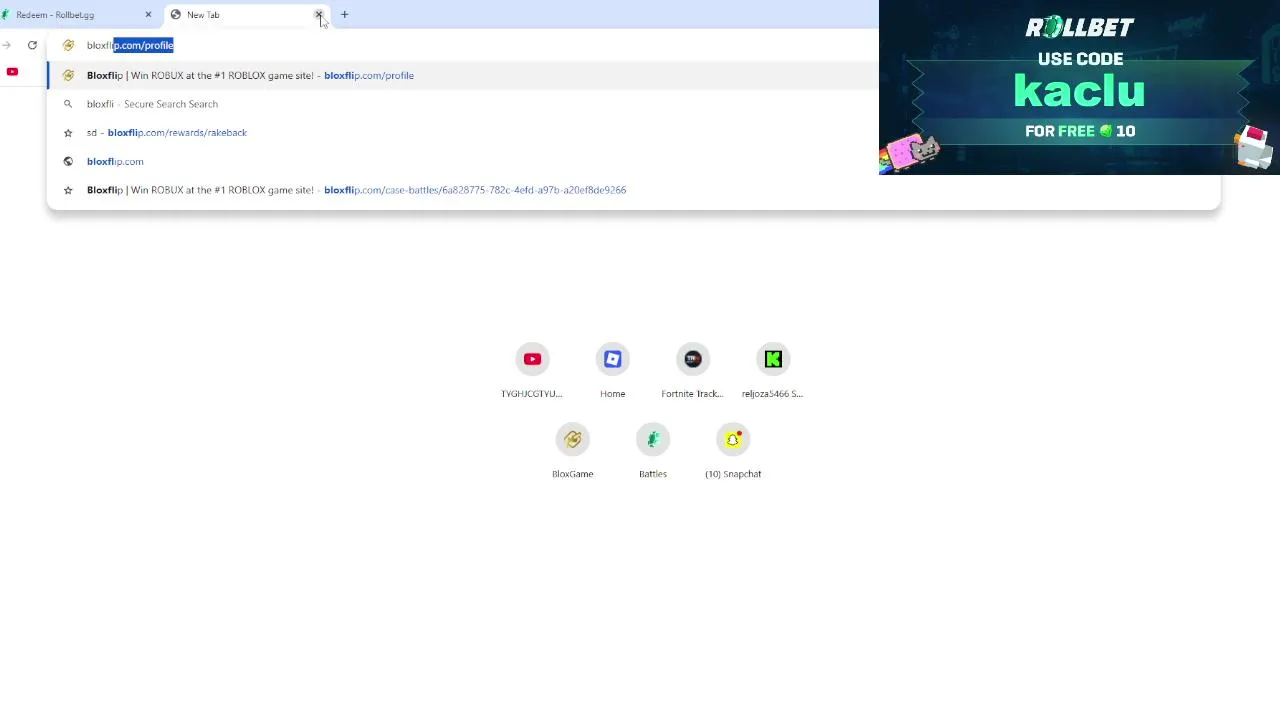Screen dimensions: 1280x720
Task: Select the bloxfli Secure Search suggestion
Action: (634, 104)
